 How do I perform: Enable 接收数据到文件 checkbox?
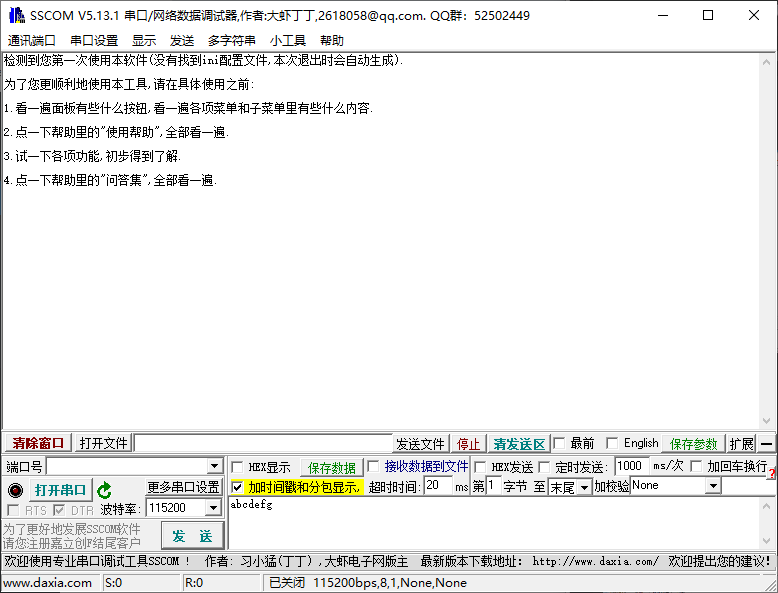[x=373, y=466]
